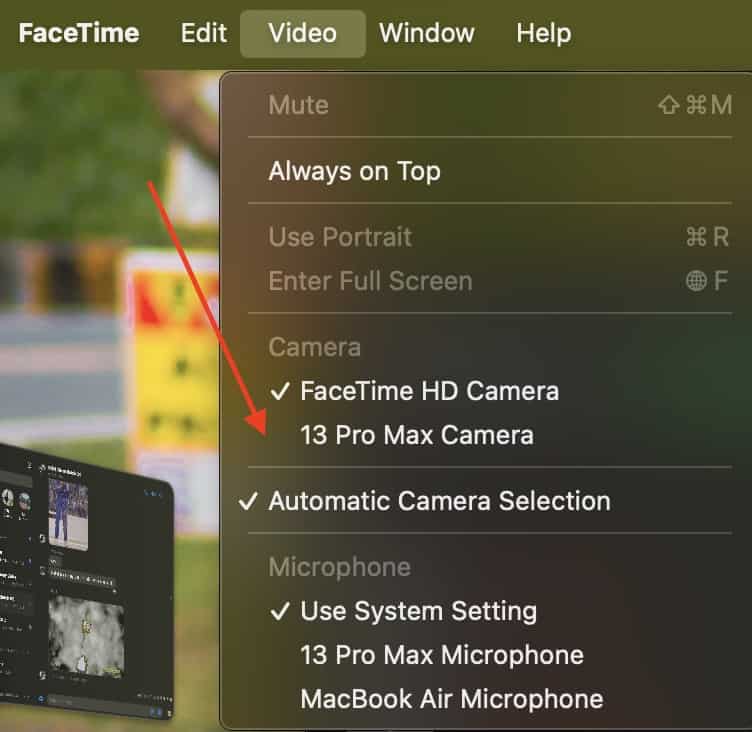Click globe icon in Full Screen shortcut

pos(696,281)
